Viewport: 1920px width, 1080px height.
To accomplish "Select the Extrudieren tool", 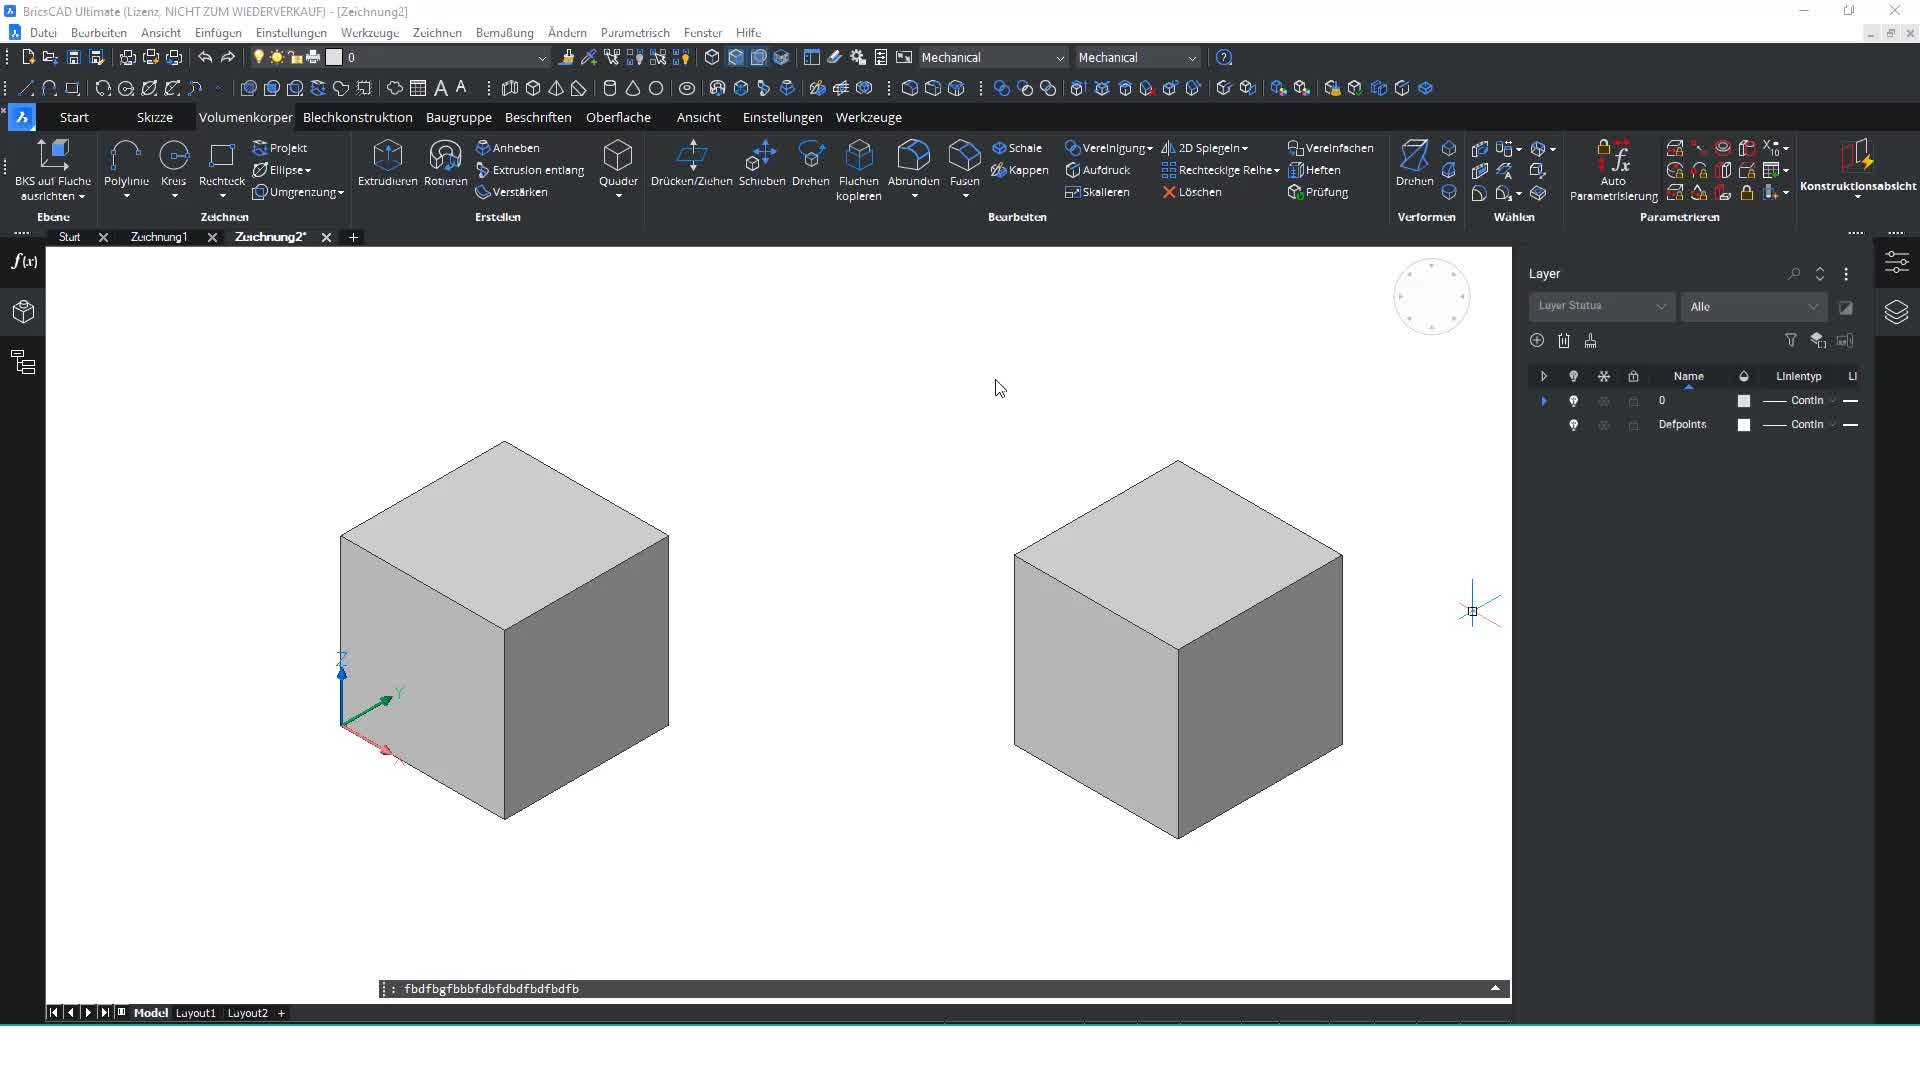I will pos(387,163).
